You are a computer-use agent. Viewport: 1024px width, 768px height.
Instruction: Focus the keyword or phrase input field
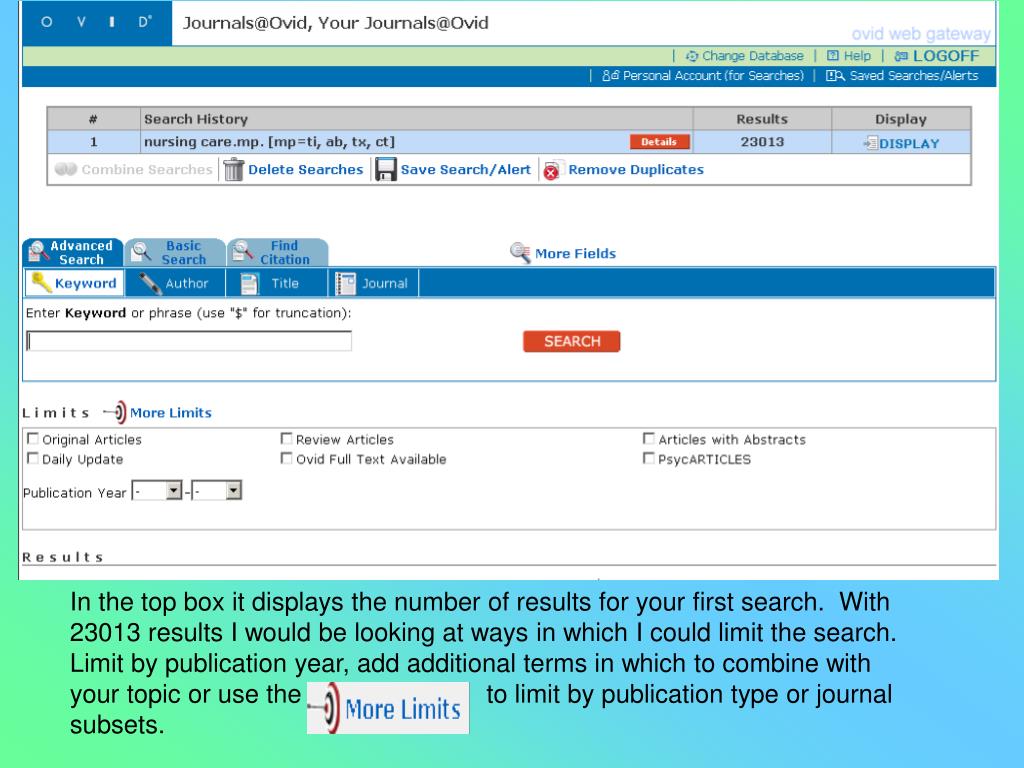pos(189,341)
